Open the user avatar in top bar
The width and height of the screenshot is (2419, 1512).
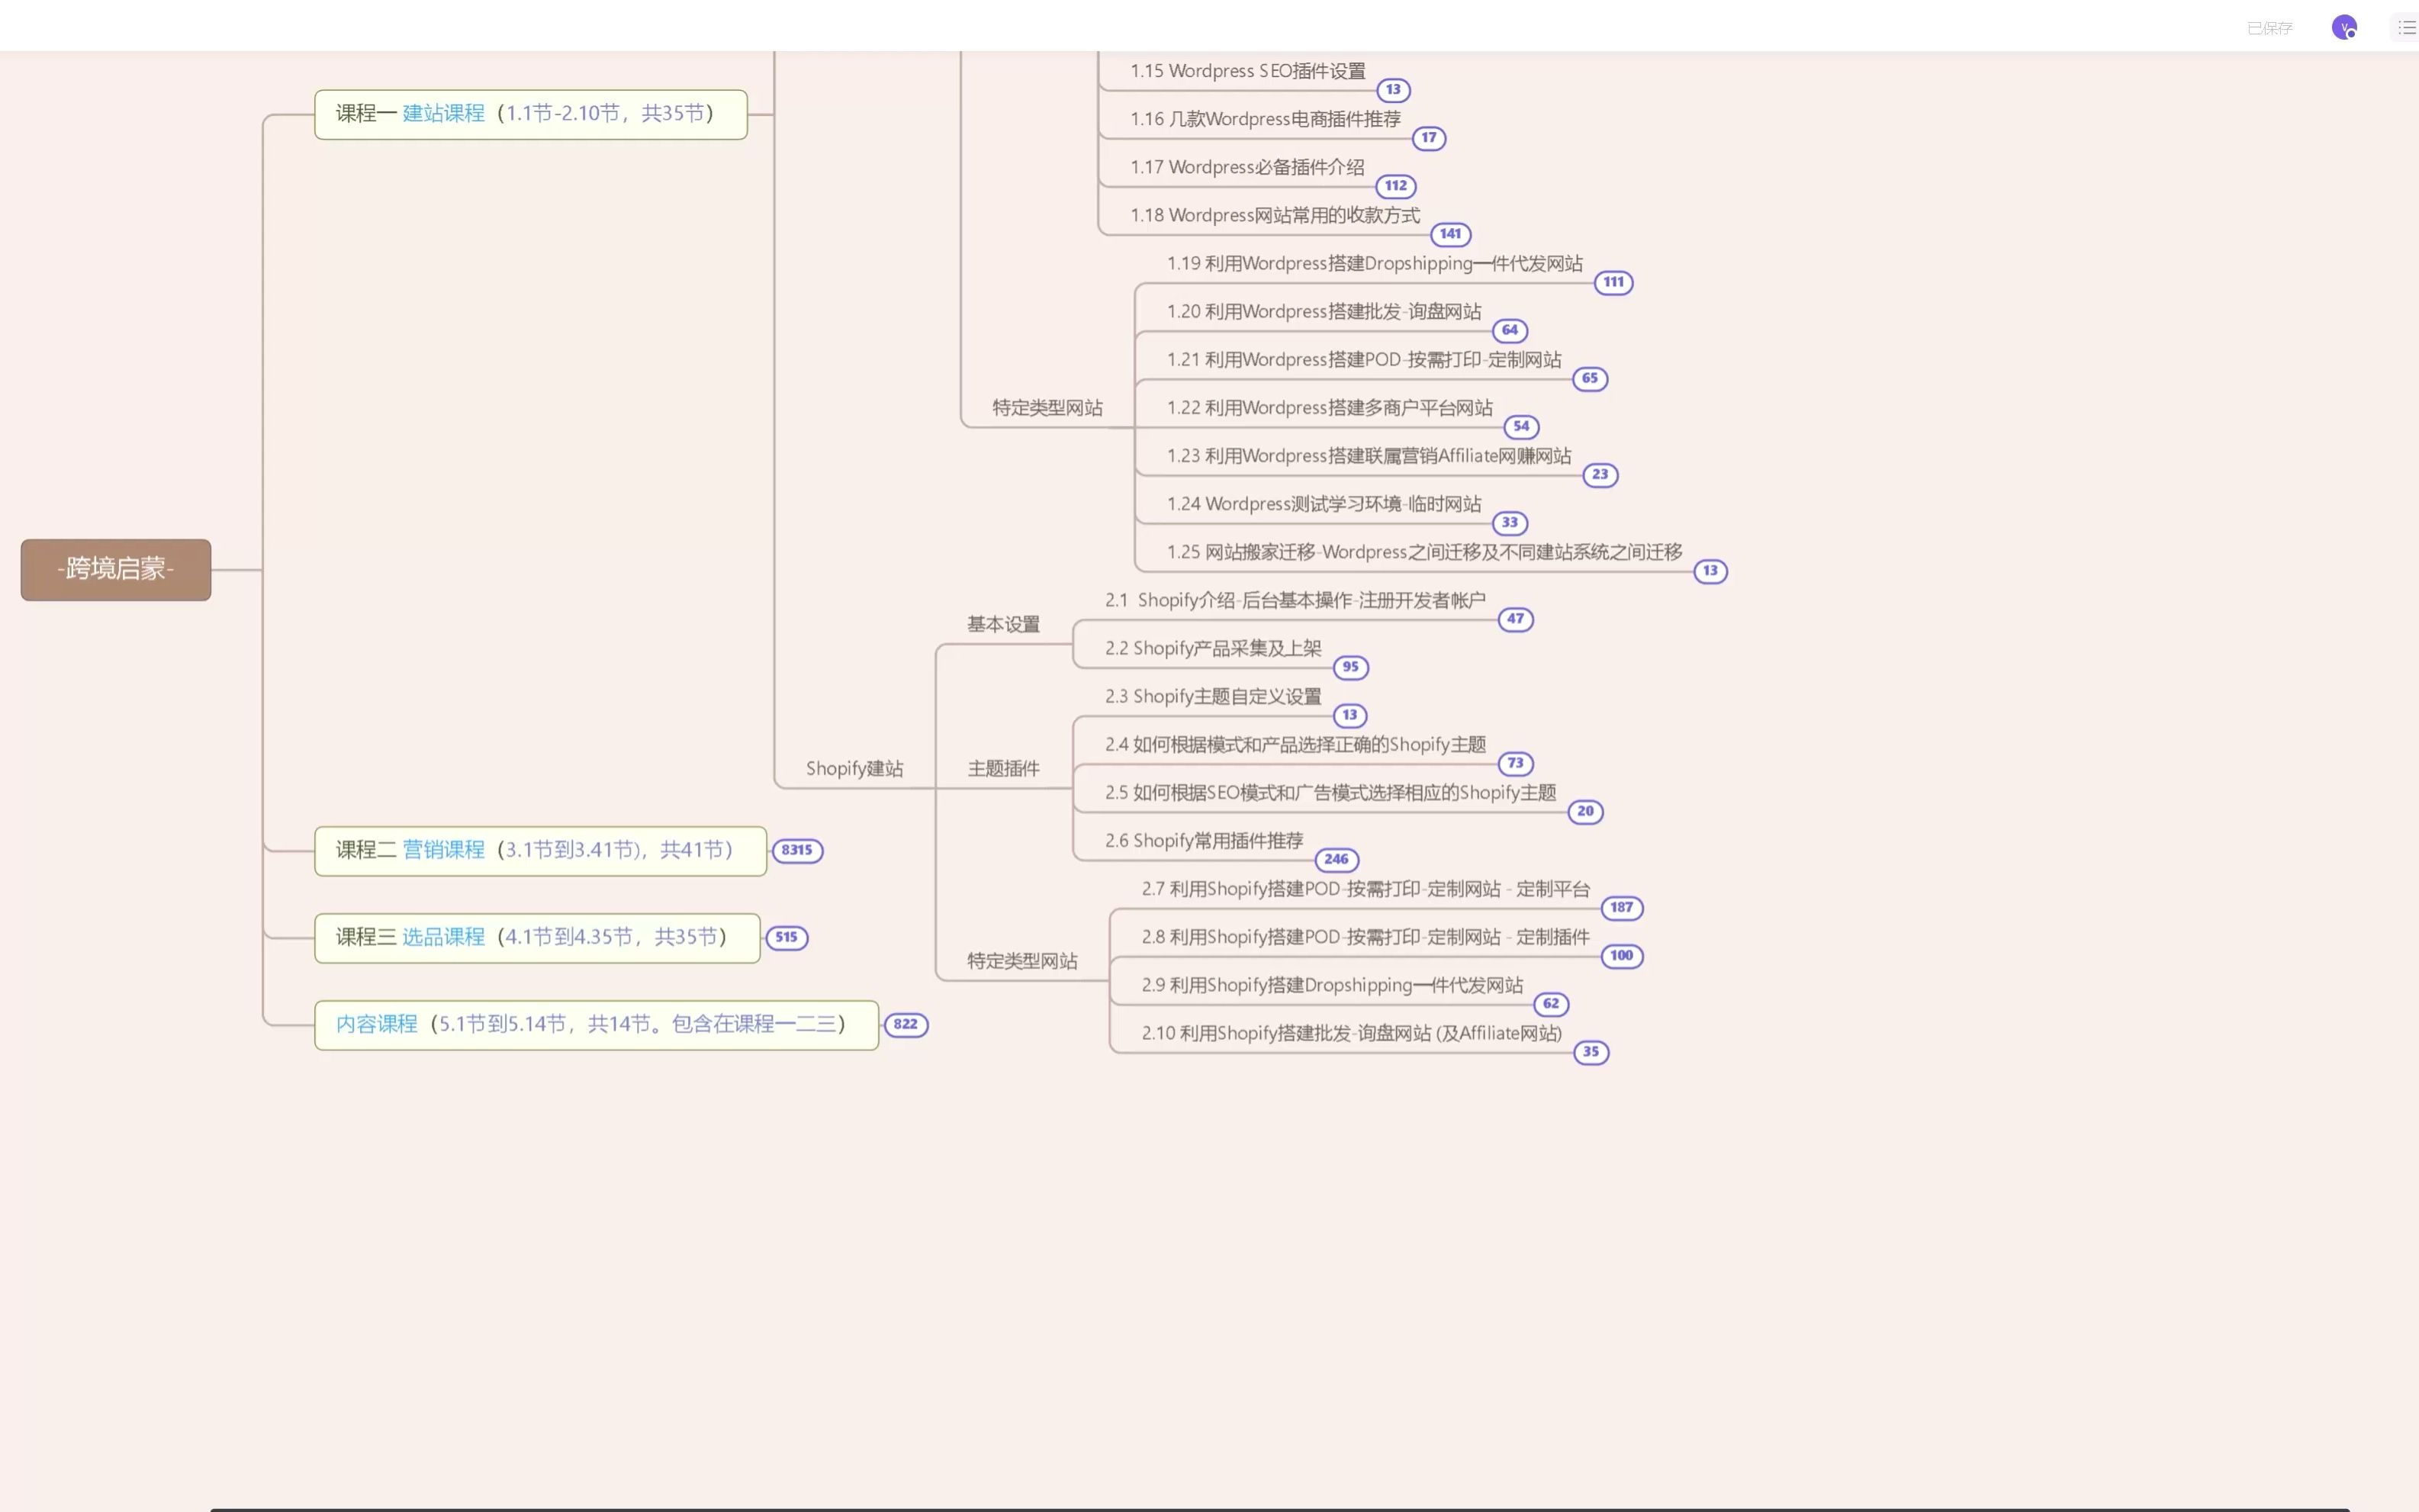[2343, 27]
